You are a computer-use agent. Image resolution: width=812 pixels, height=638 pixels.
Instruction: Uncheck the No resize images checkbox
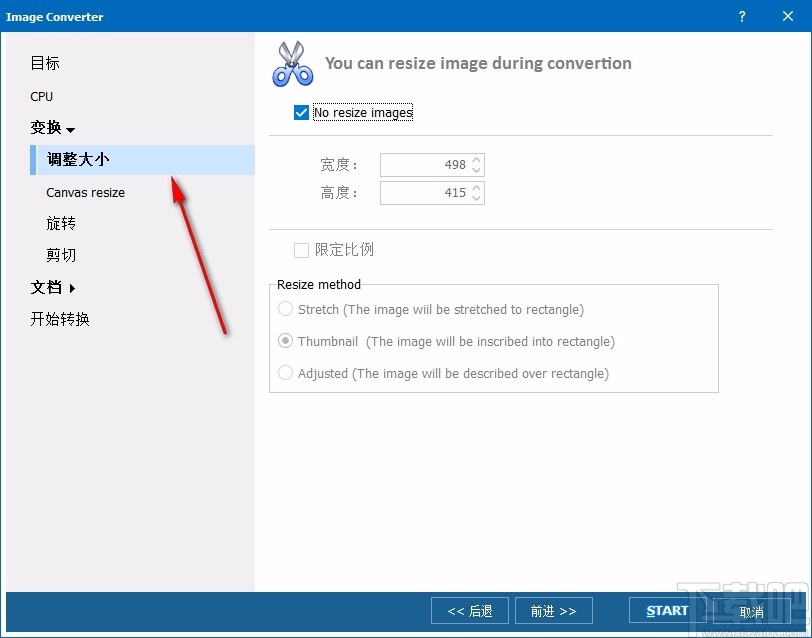301,112
